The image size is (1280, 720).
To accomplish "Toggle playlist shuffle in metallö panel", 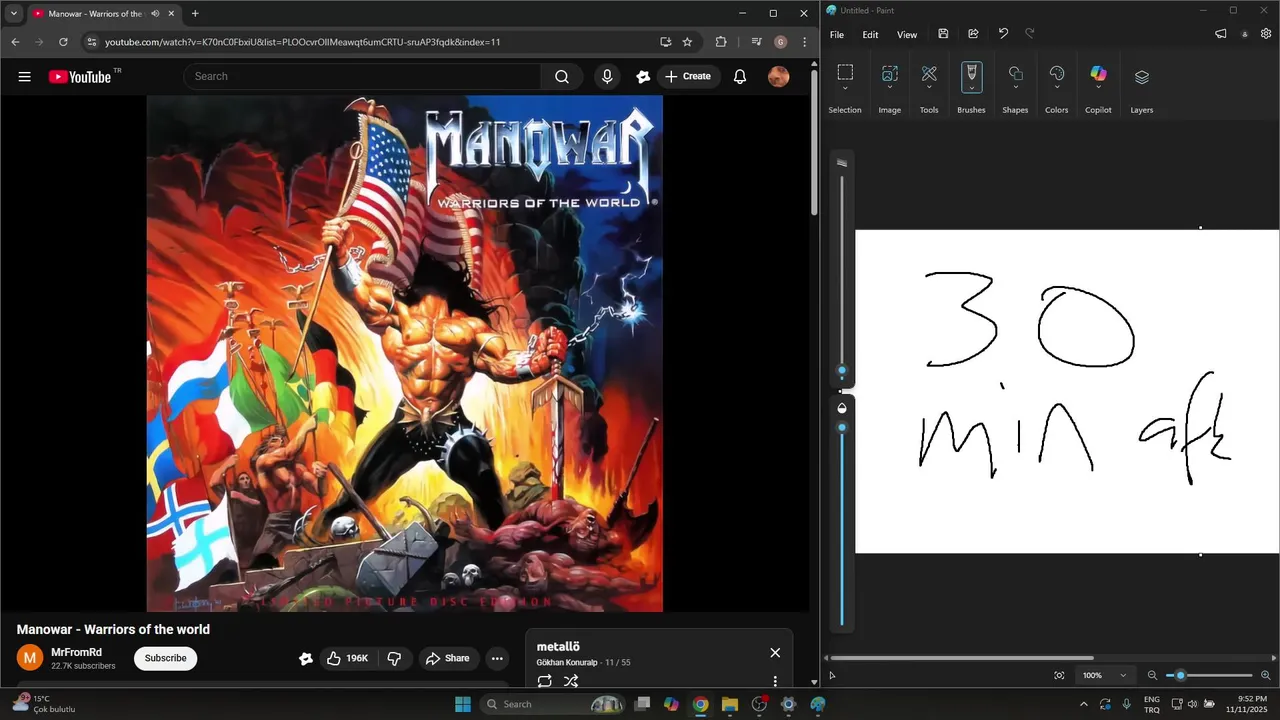I will [571, 681].
